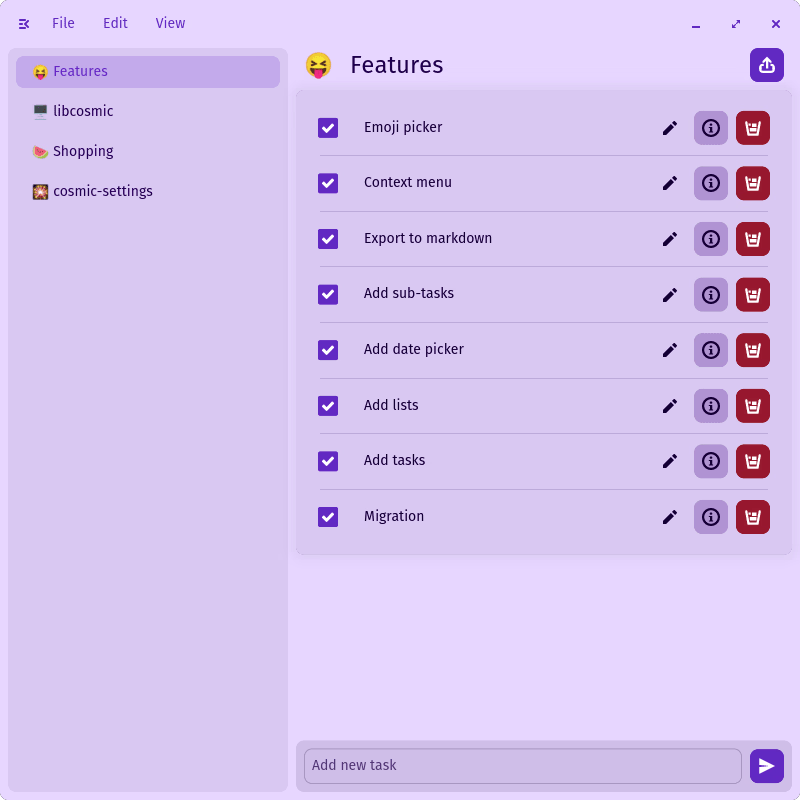
Task: View details via info icon on Context menu
Action: pyautogui.click(x=711, y=183)
